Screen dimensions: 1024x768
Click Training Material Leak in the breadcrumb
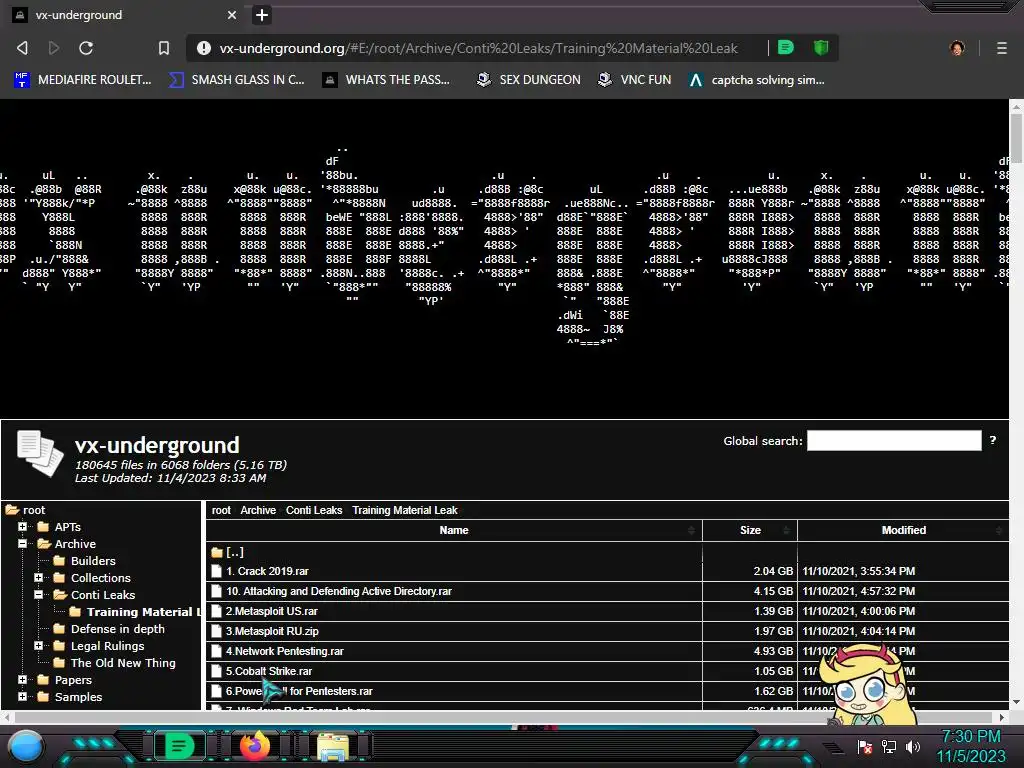pos(405,510)
